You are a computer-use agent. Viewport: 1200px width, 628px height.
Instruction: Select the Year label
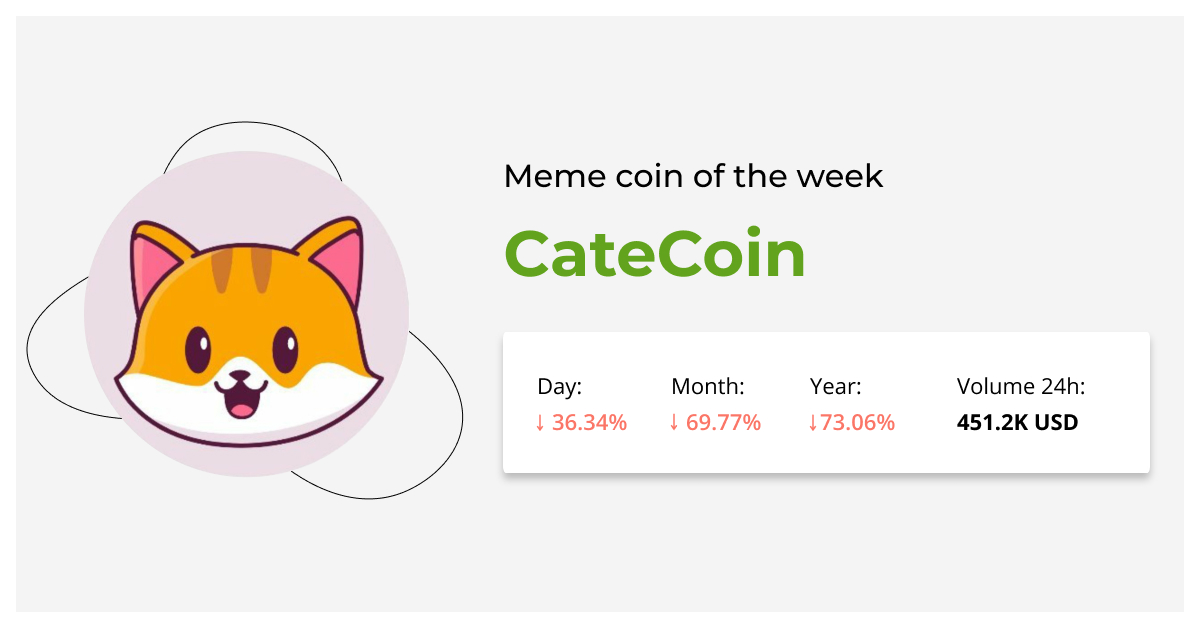(835, 387)
